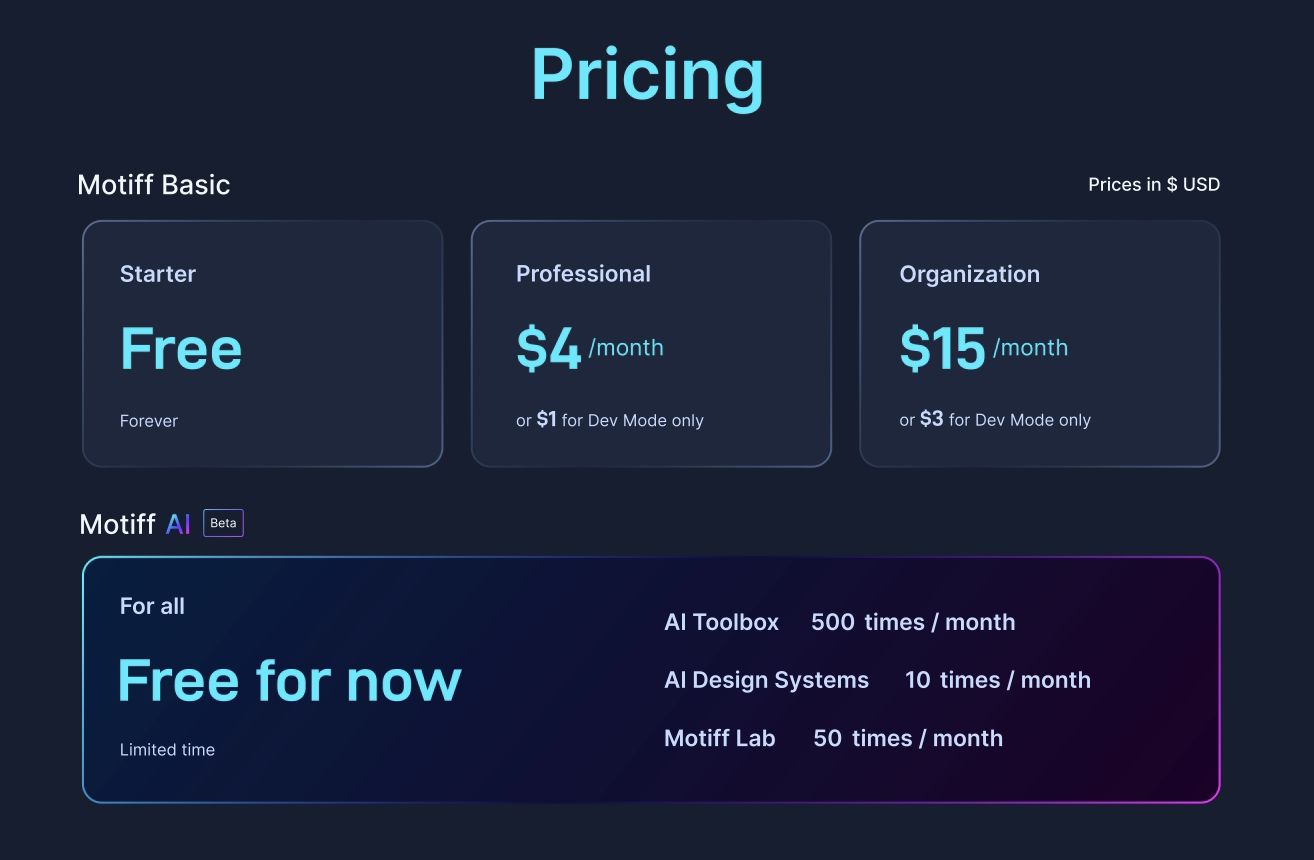
Task: Click the Free price on Starter
Action: point(181,349)
